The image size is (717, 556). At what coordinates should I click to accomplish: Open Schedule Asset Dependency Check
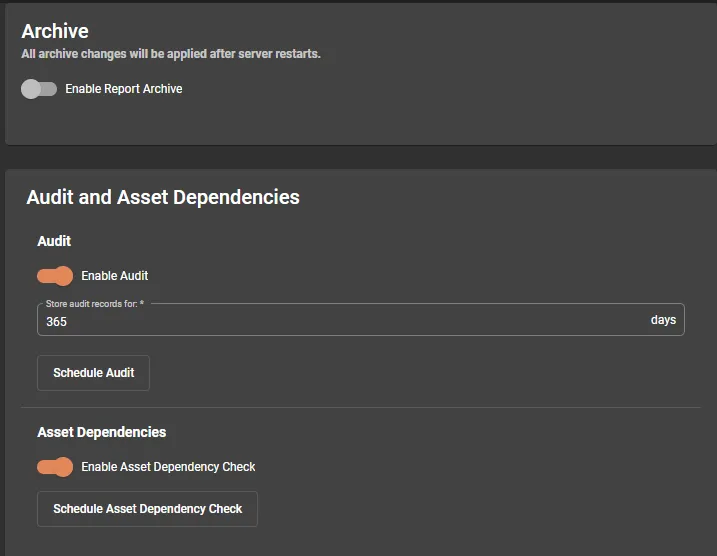tap(147, 509)
